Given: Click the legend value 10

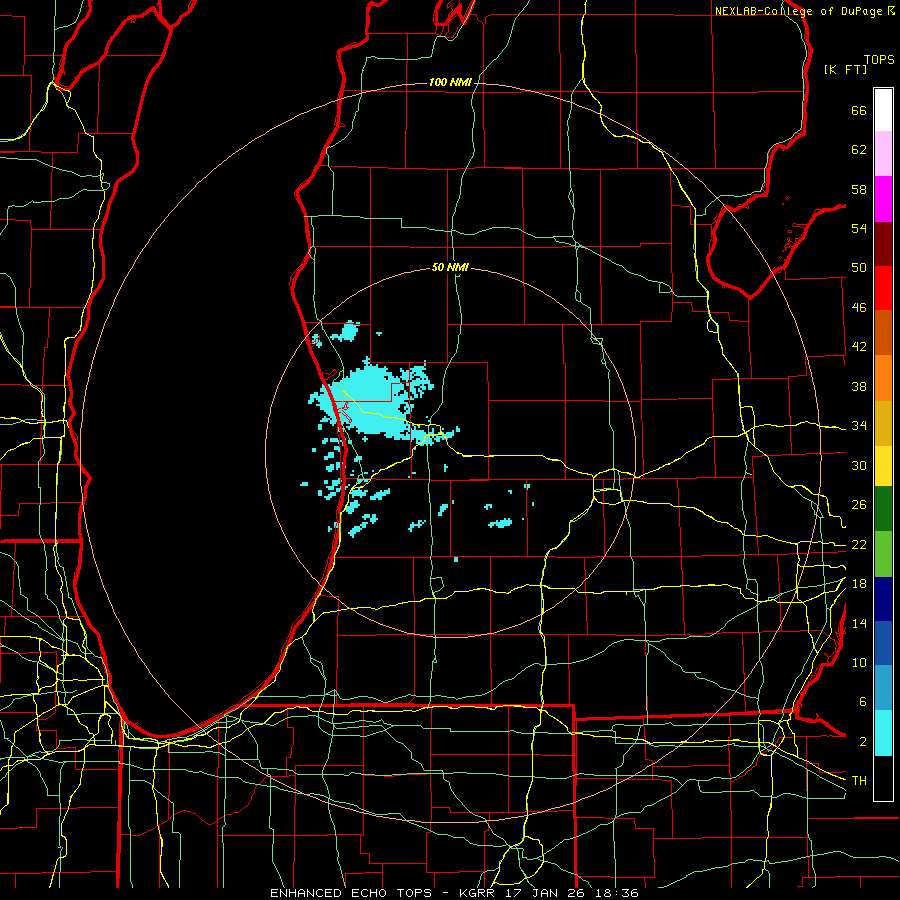Looking at the screenshot, I should click(859, 663).
